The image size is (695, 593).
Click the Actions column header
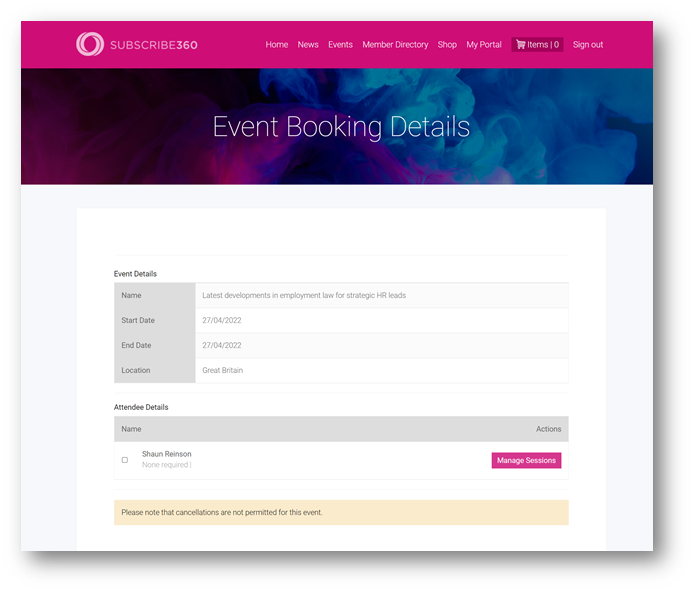[548, 429]
